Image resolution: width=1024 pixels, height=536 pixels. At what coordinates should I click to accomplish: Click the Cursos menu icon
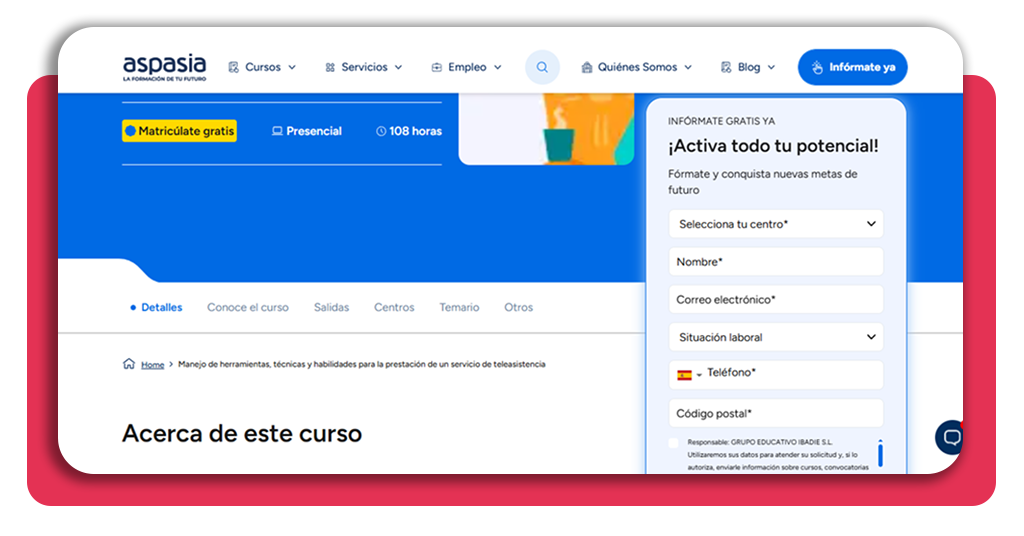coord(233,67)
